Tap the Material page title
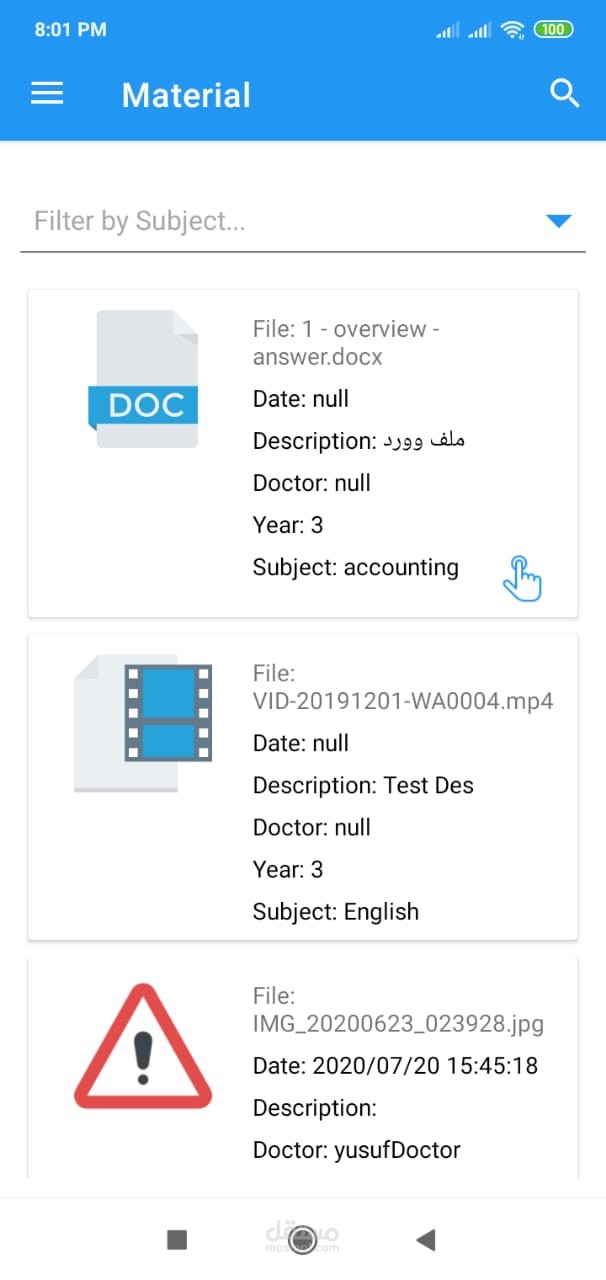Screen dimensions: 606x1280 pyautogui.click(x=186, y=95)
